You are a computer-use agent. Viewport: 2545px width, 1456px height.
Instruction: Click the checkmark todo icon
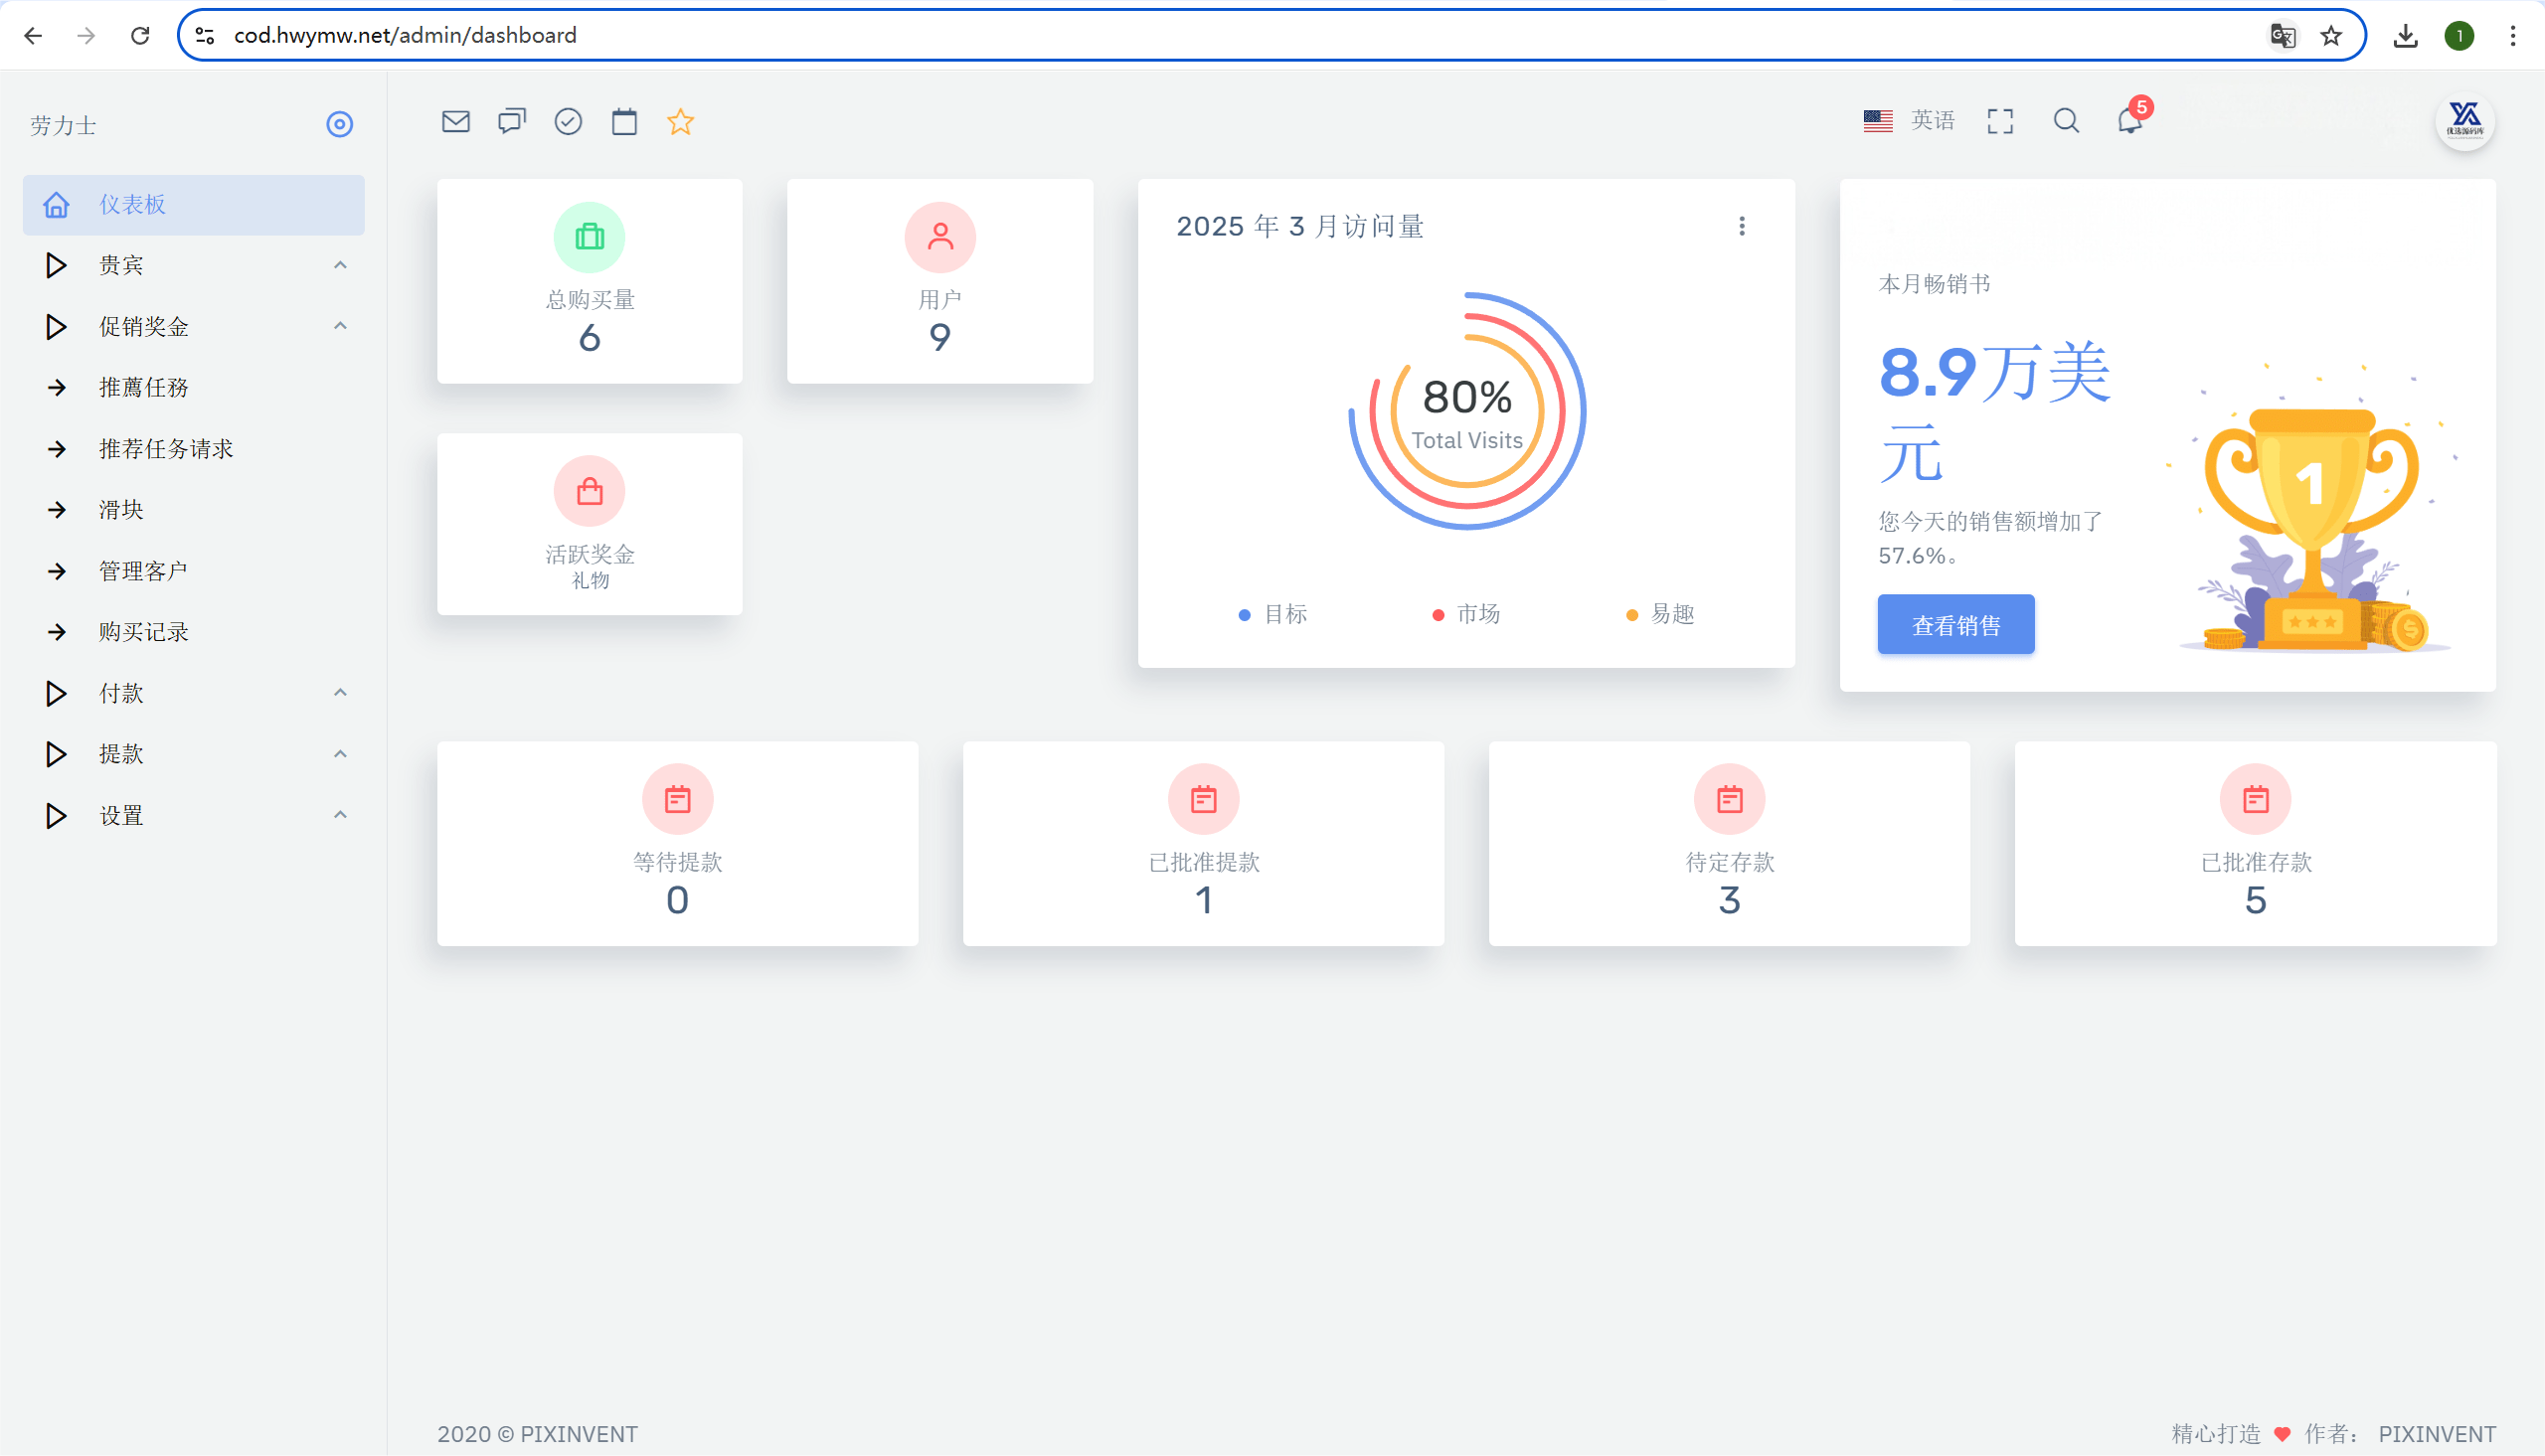568,122
